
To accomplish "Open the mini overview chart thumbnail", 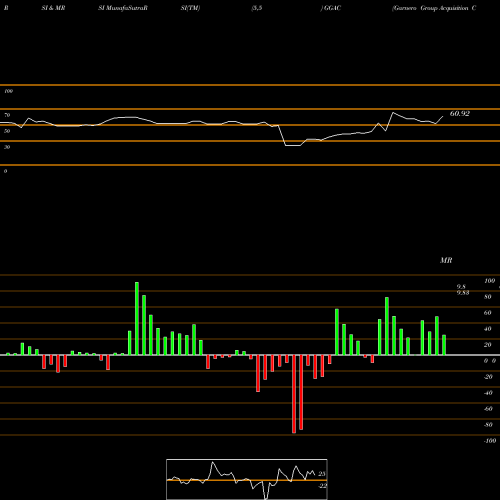I will tap(247, 479).
